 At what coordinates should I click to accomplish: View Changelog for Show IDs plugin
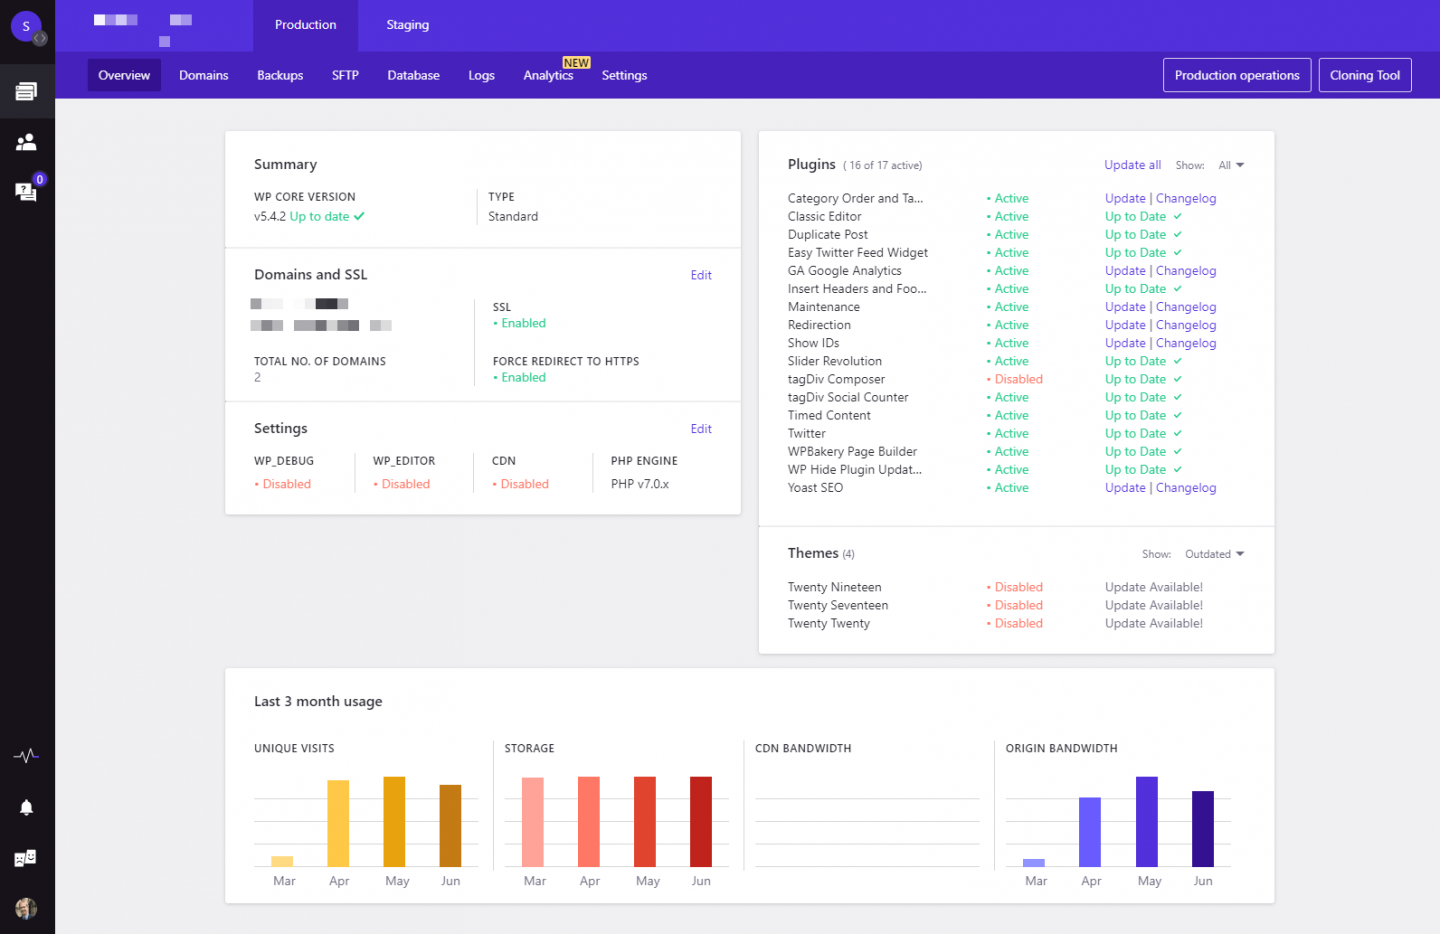click(x=1186, y=343)
